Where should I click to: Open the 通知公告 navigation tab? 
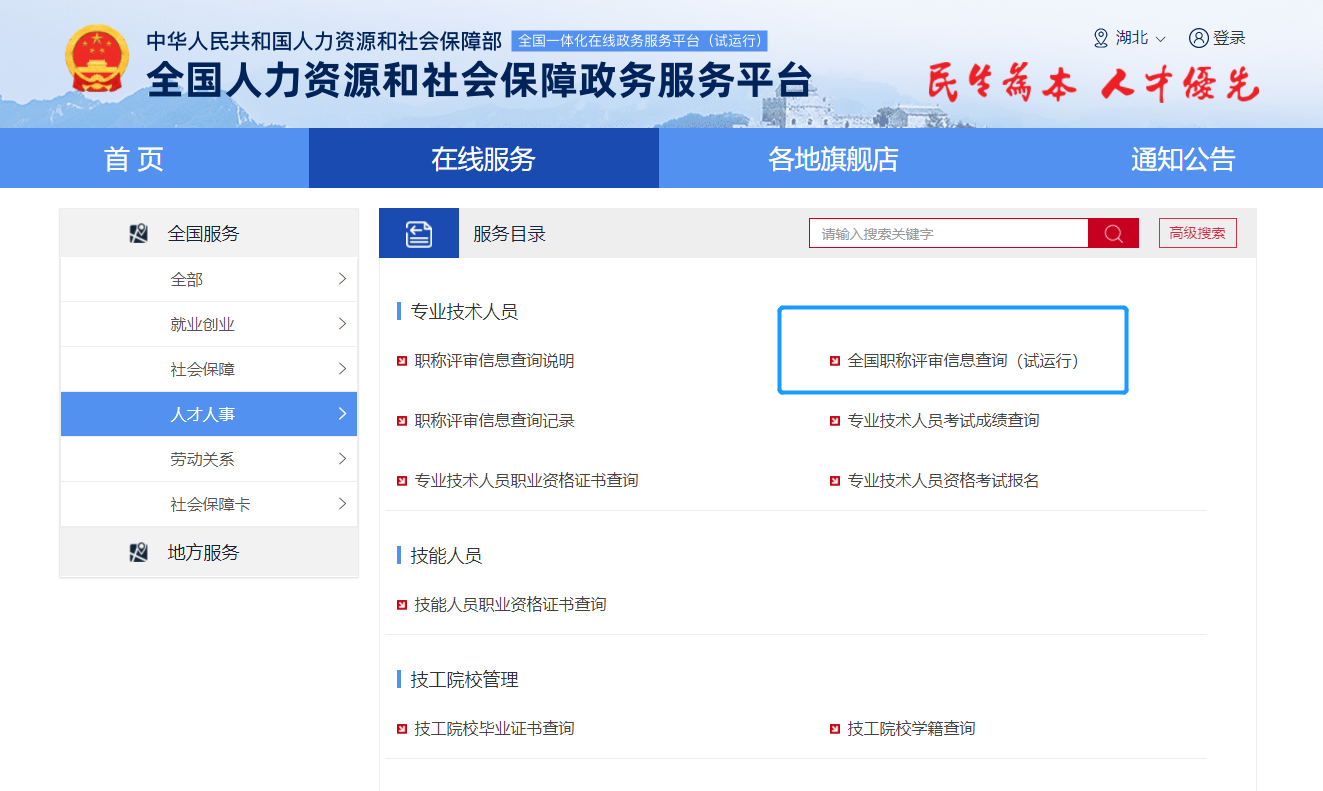click(1183, 159)
